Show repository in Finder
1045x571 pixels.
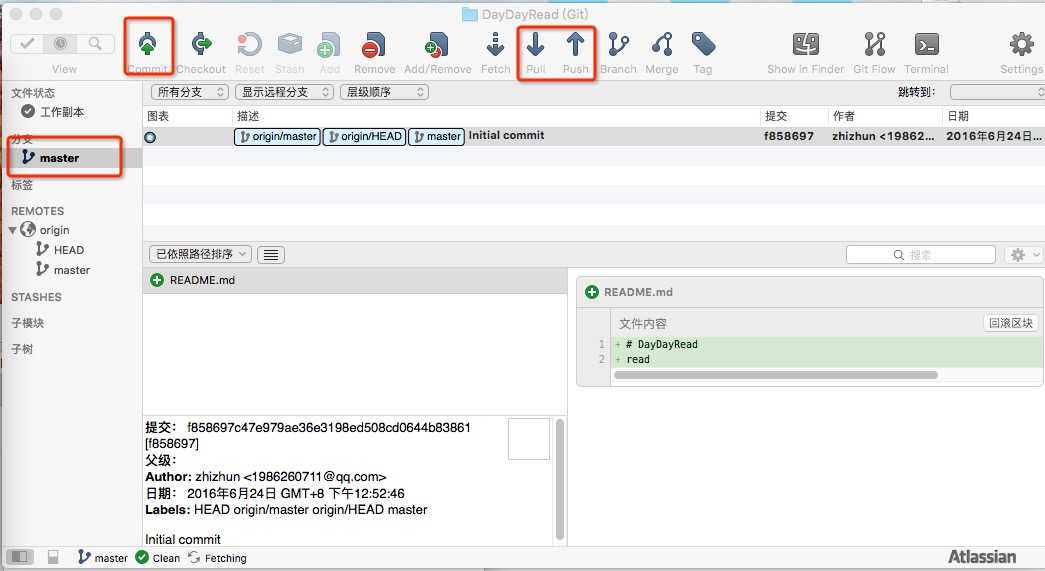[806, 45]
